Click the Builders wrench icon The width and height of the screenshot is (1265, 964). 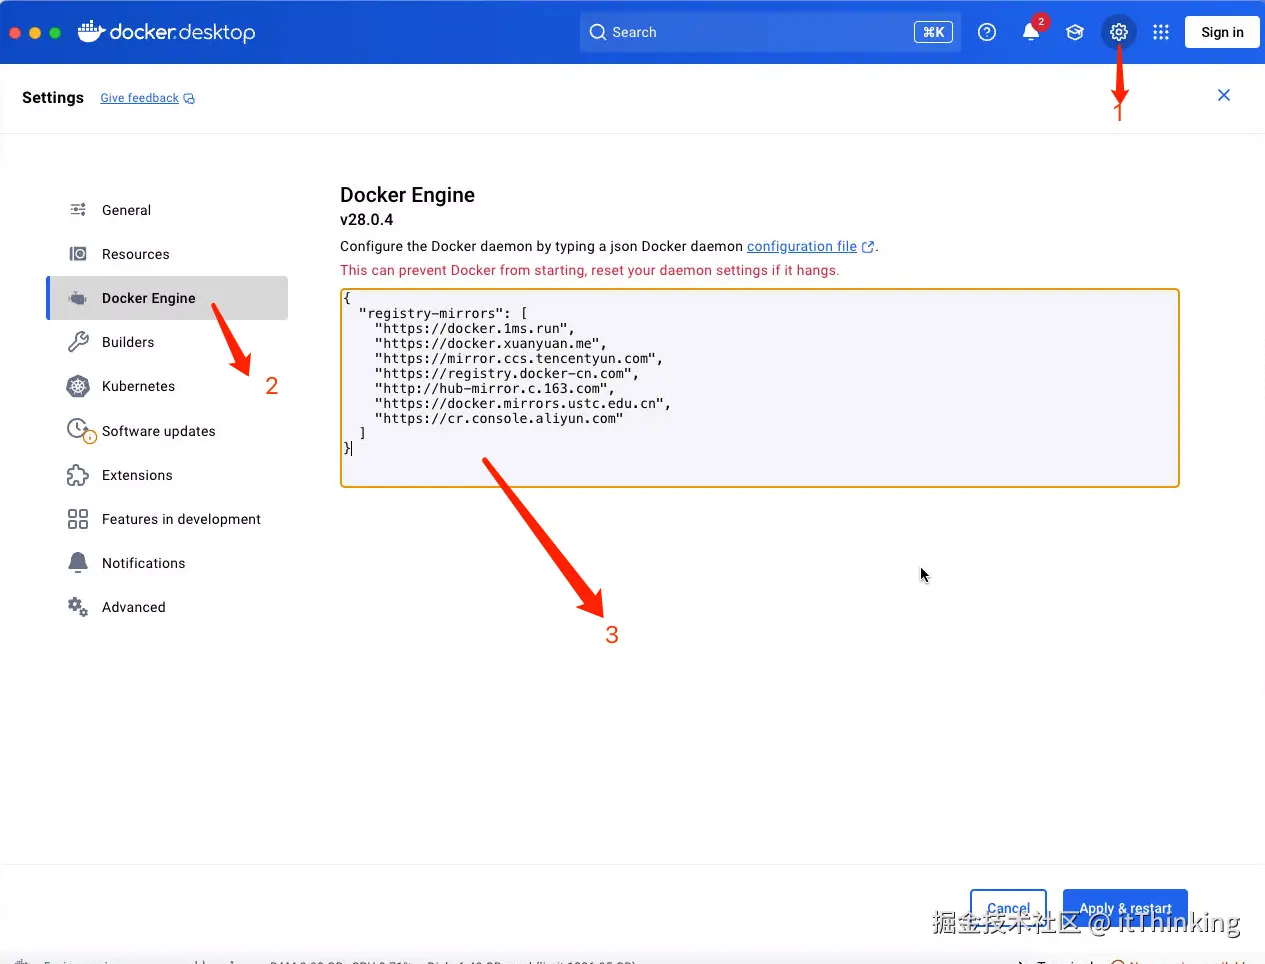pyautogui.click(x=78, y=342)
